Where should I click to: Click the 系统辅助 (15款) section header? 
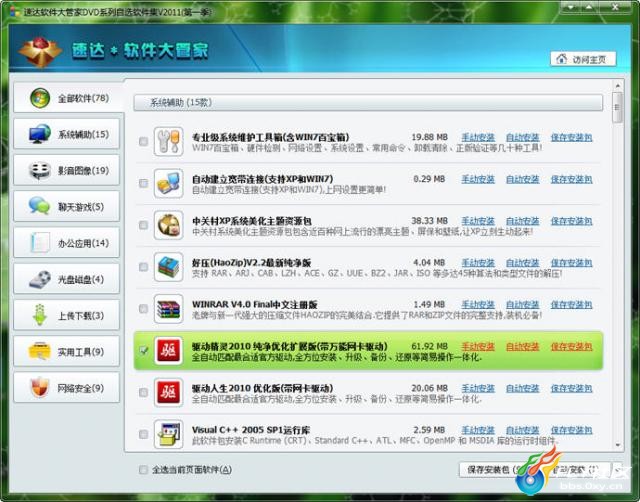[368, 102]
